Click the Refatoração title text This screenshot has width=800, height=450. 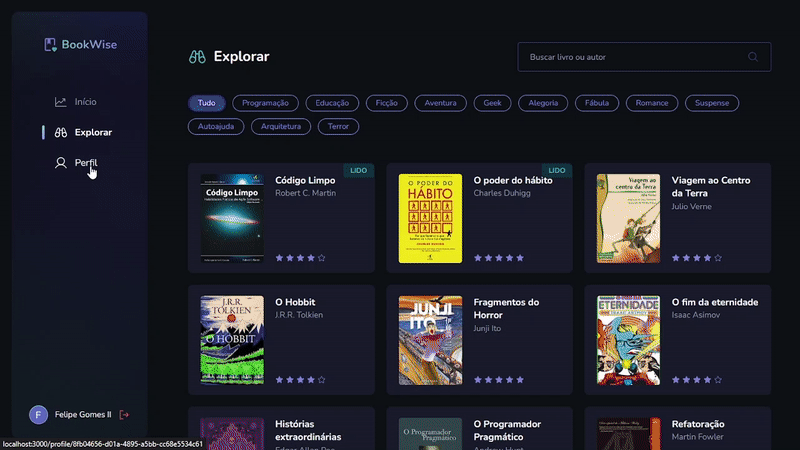698,424
